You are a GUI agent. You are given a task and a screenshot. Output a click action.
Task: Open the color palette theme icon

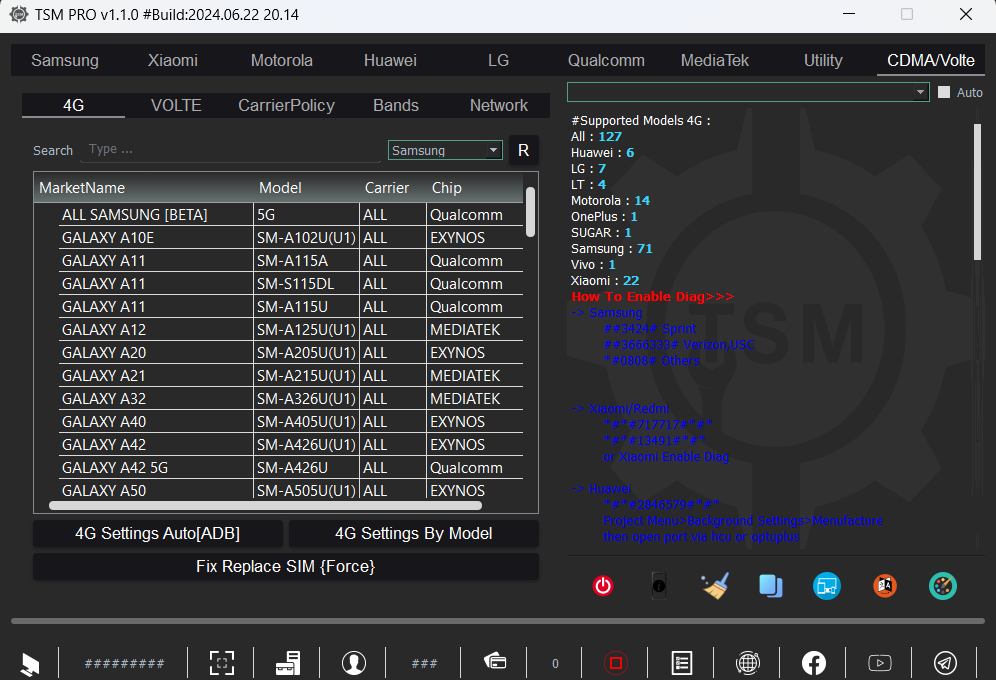(943, 585)
